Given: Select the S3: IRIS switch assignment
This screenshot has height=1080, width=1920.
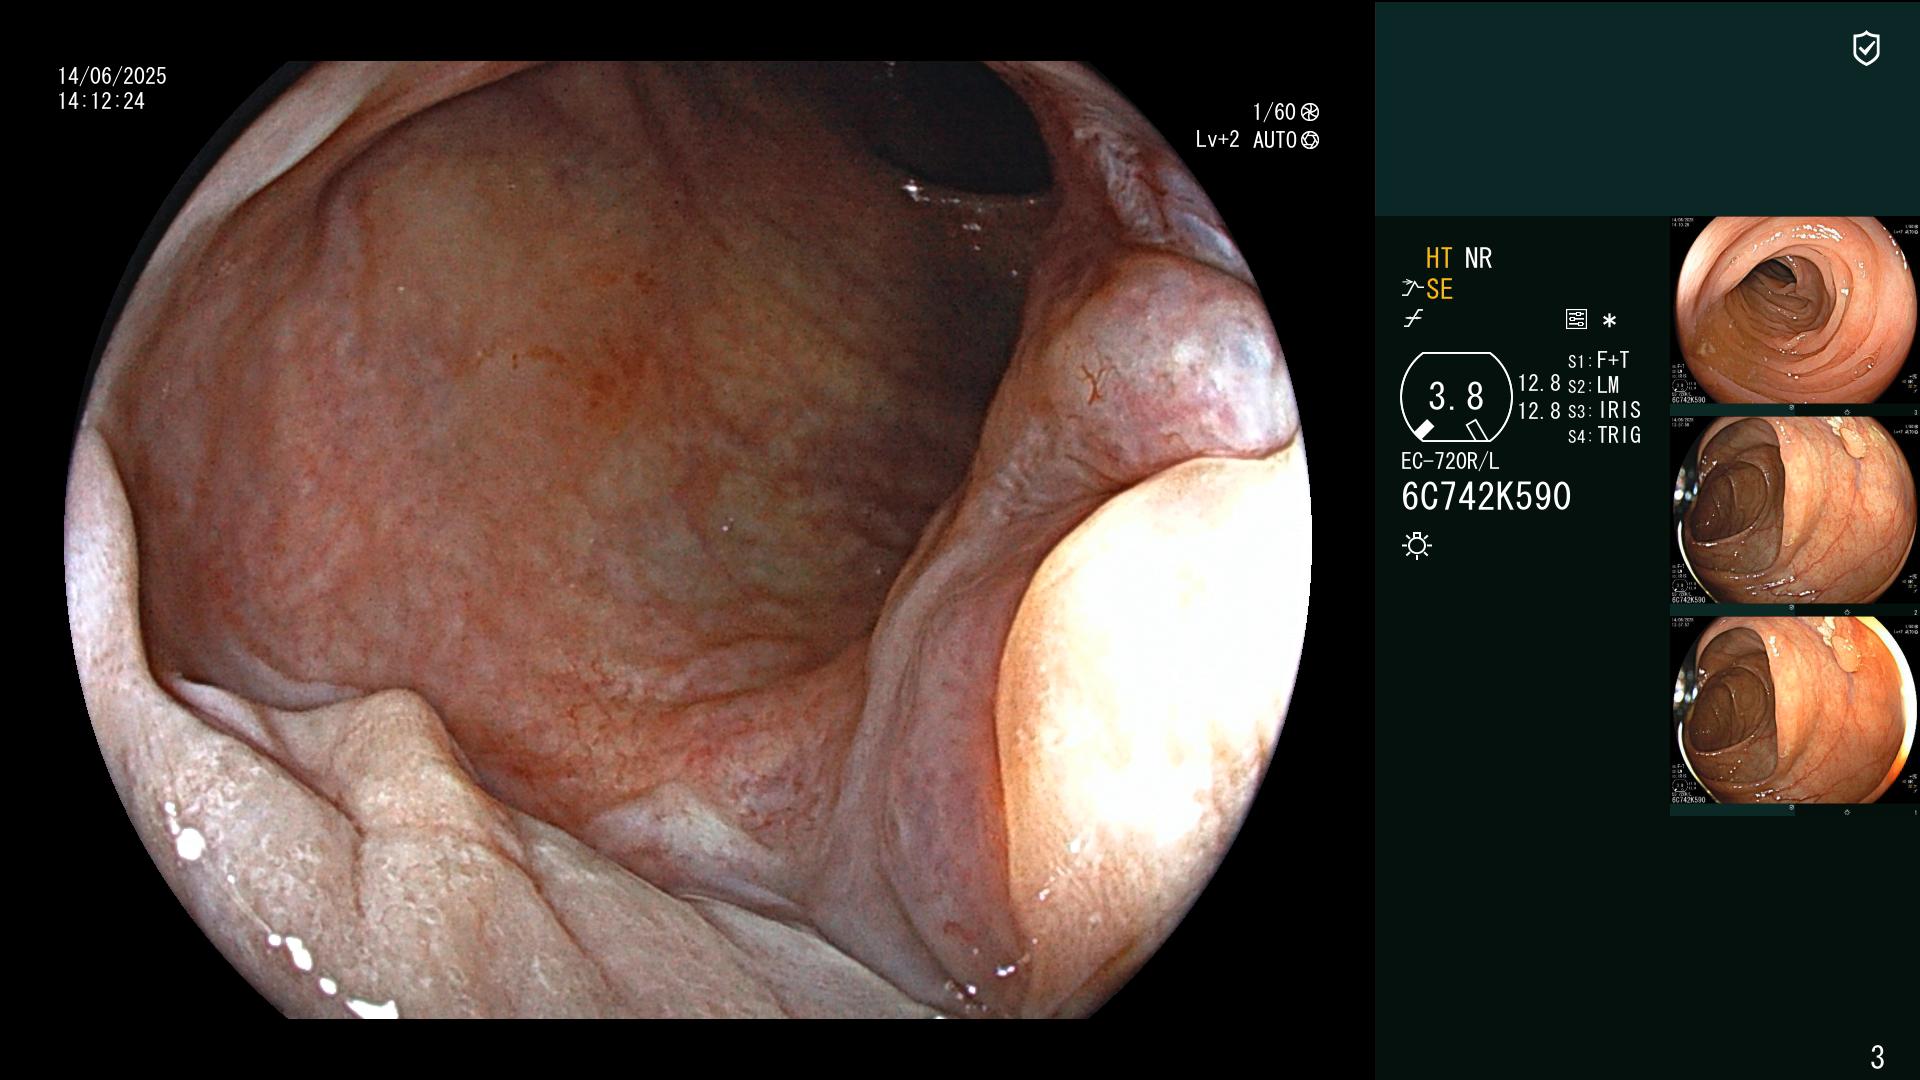Looking at the screenshot, I should click(1605, 410).
